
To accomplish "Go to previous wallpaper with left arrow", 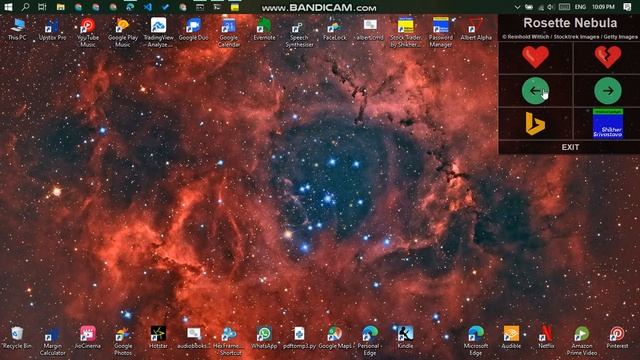I will tap(535, 91).
